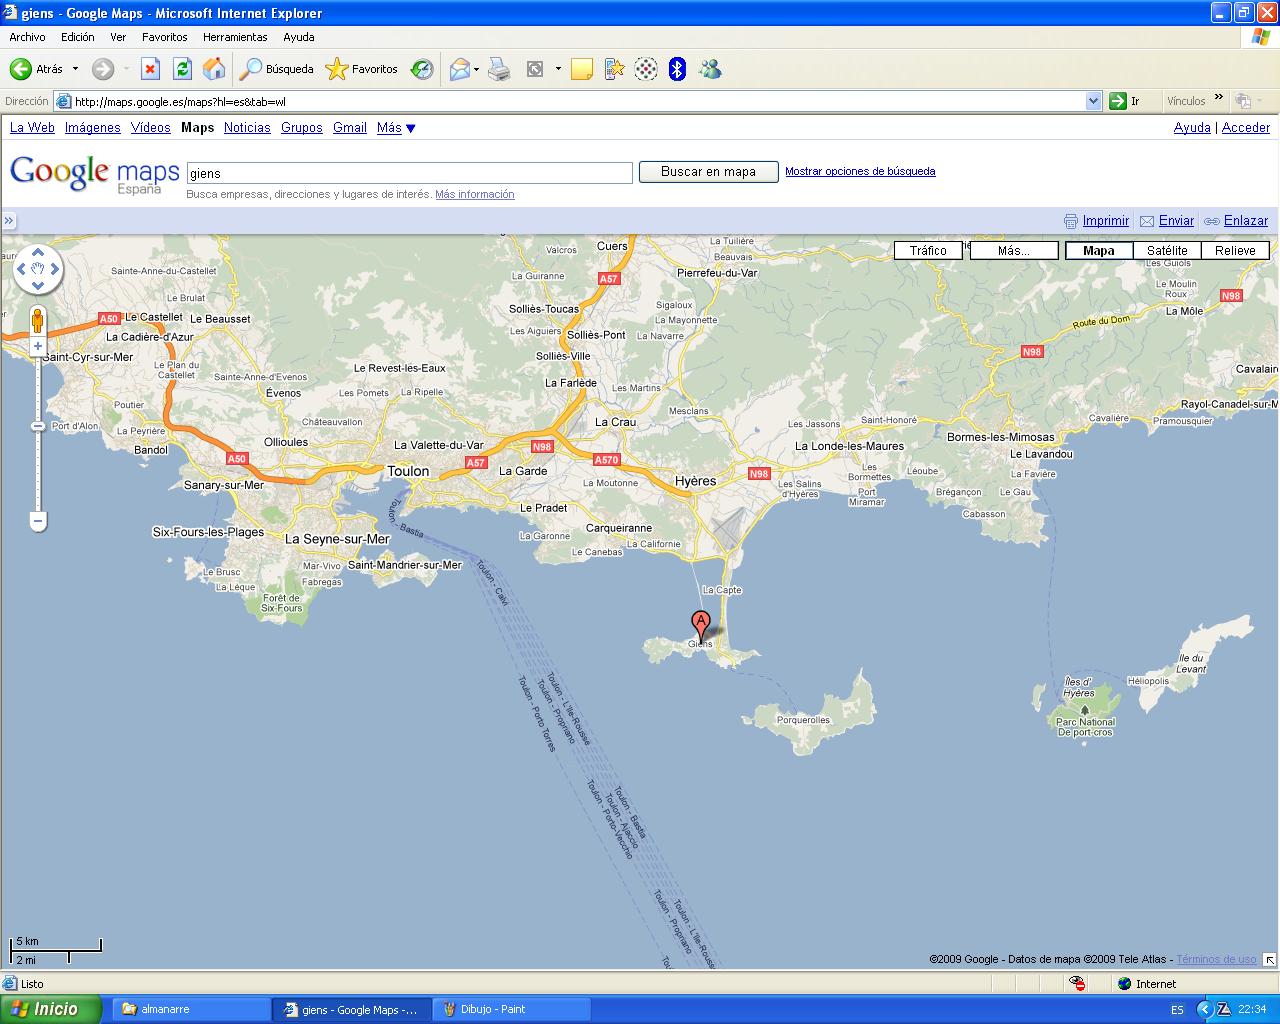This screenshot has width=1280, height=1024.
Task: Click the Street View pegman icon
Action: tap(38, 321)
